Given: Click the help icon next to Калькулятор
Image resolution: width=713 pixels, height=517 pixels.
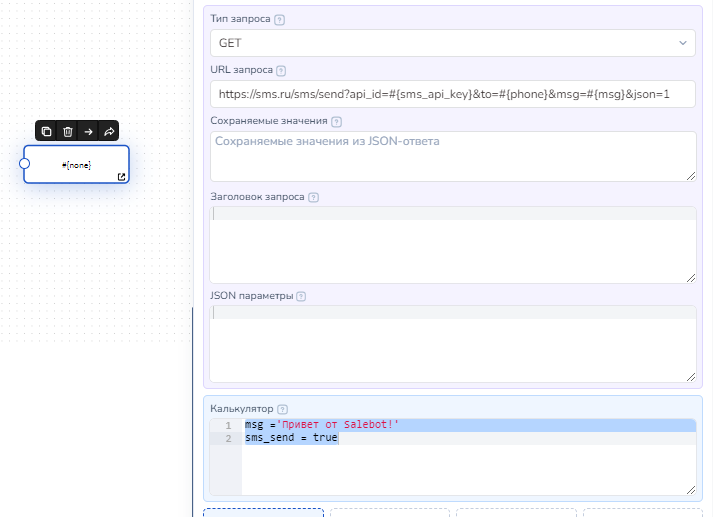Looking at the screenshot, I should point(282,409).
